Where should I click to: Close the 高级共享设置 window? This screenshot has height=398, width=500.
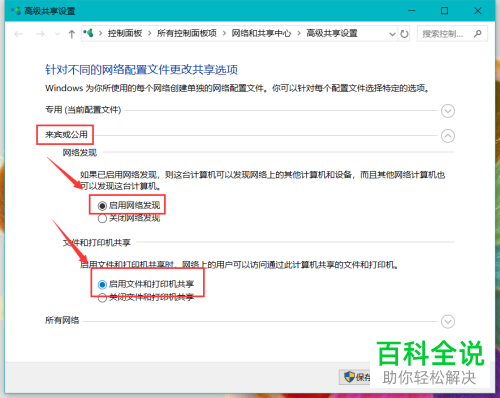click(x=478, y=11)
